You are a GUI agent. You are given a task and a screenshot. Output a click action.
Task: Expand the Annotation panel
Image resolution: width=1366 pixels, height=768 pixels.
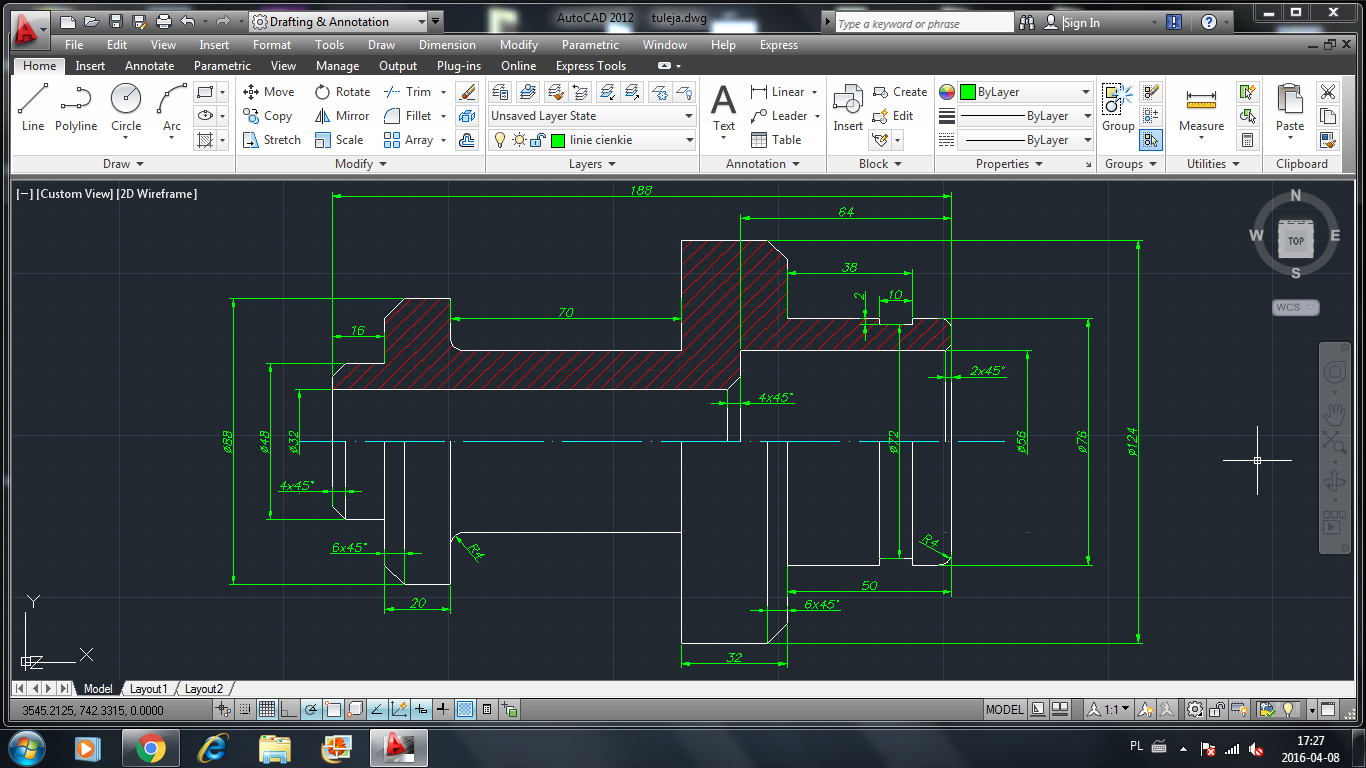(762, 164)
